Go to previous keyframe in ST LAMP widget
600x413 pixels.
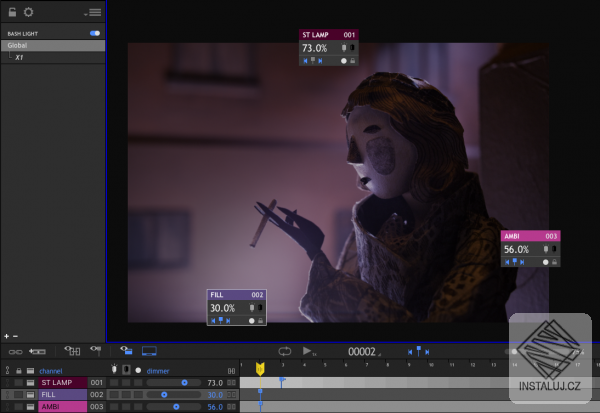point(305,60)
